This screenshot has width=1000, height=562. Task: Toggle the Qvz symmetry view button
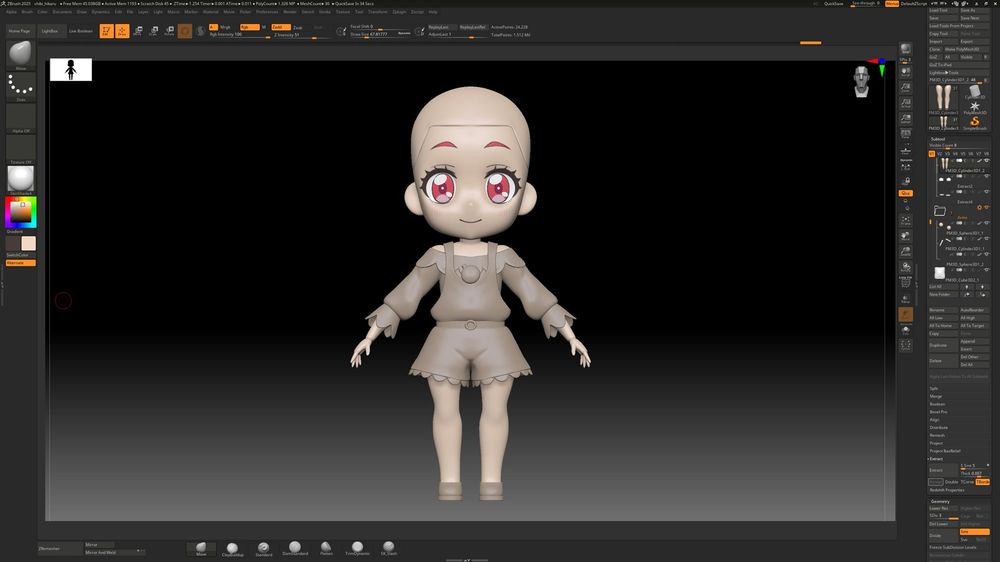coord(905,192)
